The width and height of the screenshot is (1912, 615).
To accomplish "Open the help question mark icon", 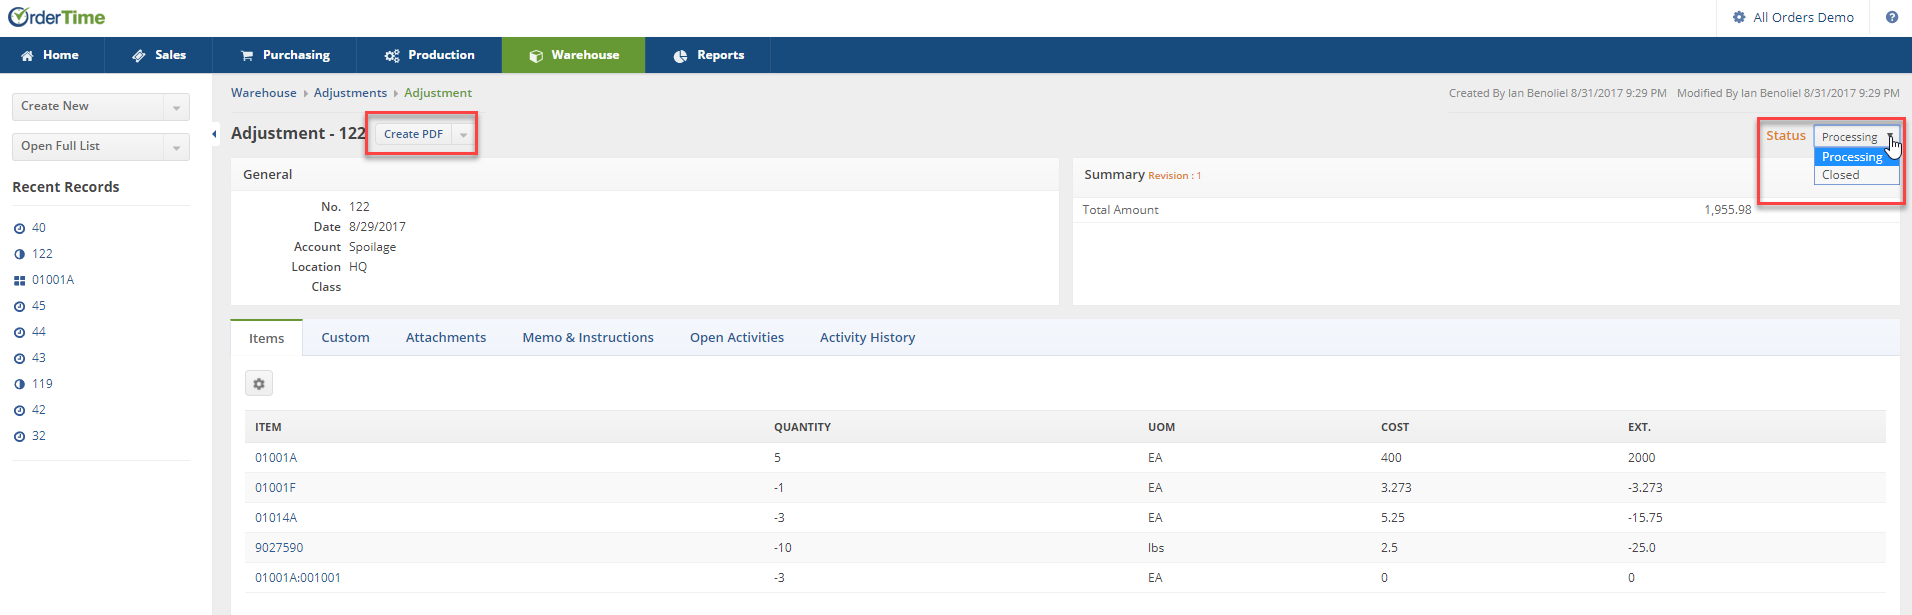I will tap(1892, 17).
